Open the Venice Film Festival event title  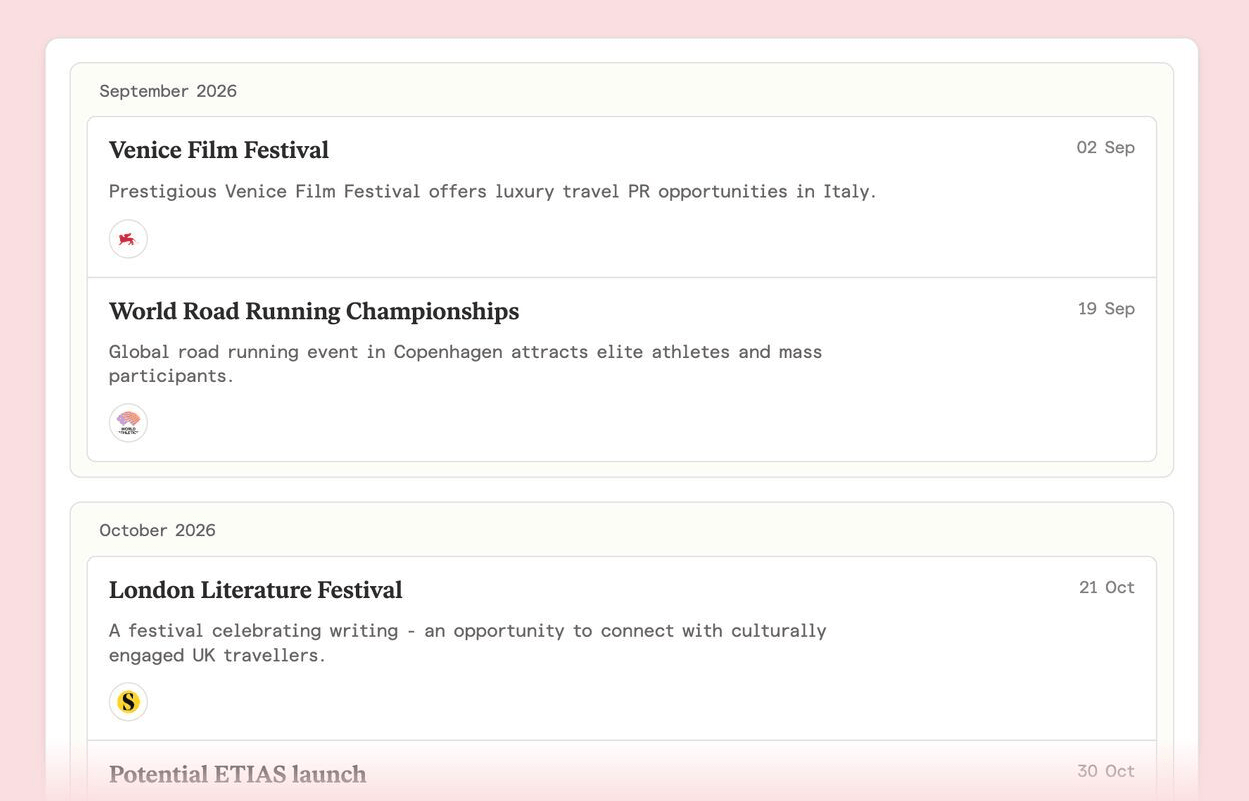(218, 150)
